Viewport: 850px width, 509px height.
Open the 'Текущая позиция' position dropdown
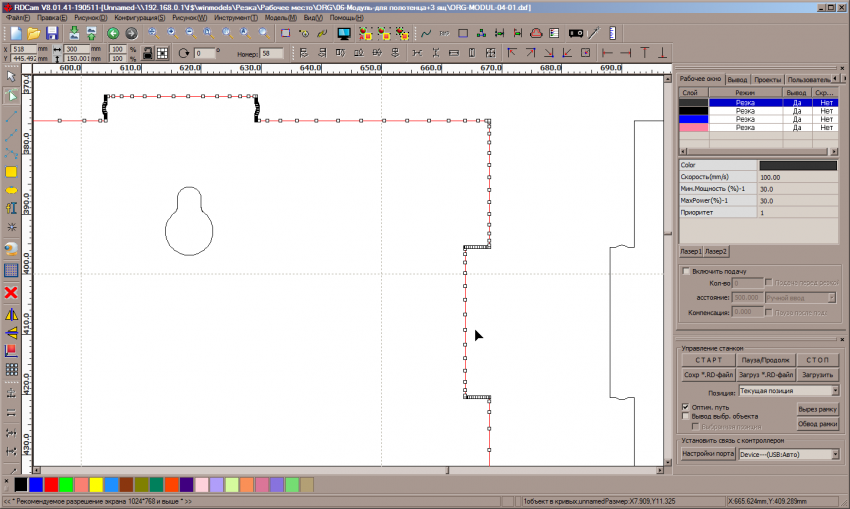(789, 391)
